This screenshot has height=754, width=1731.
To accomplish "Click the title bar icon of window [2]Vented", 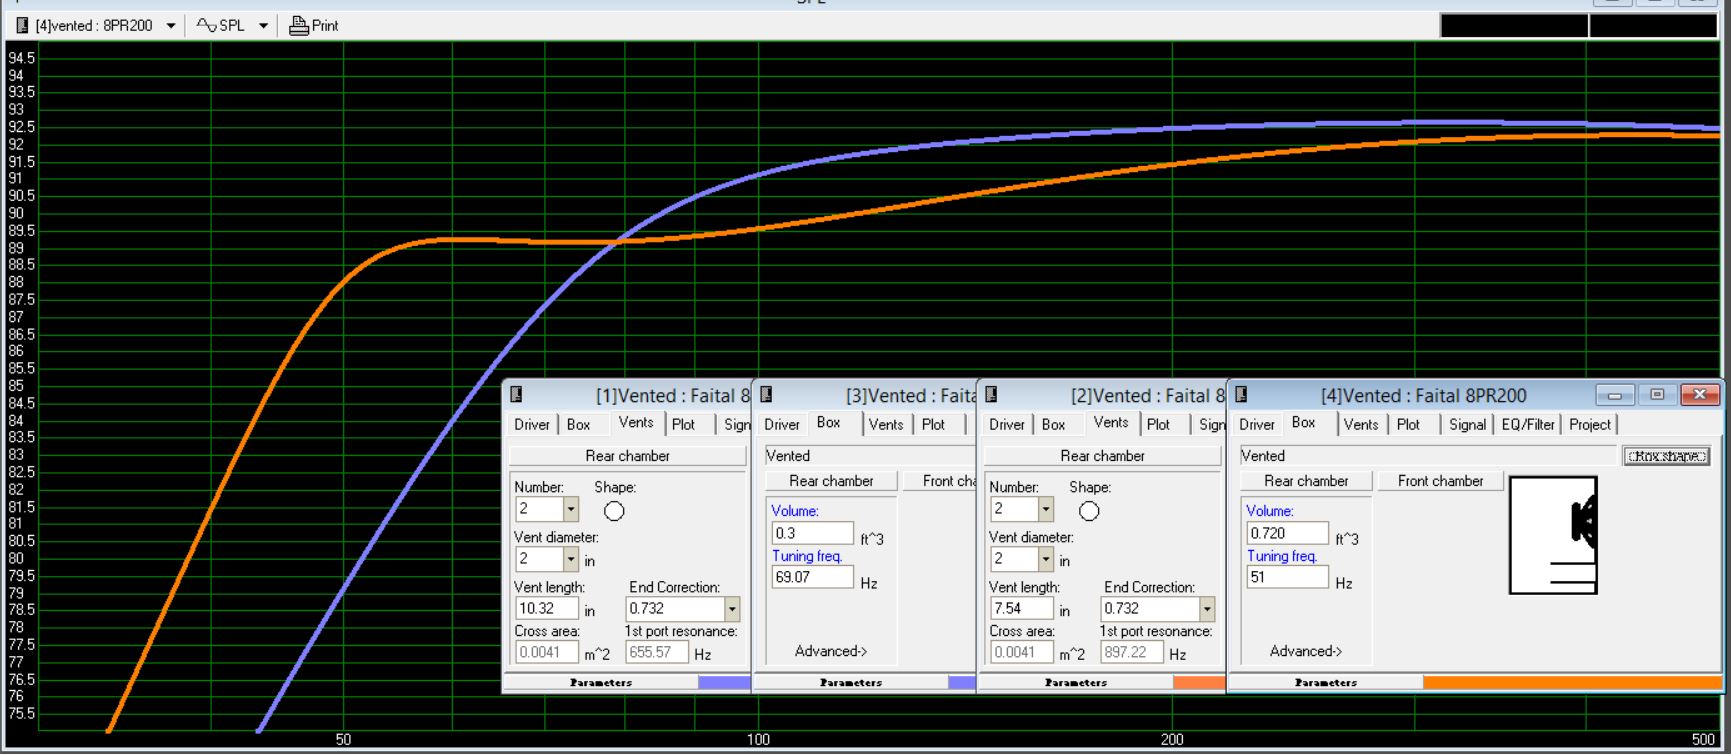I will point(991,395).
